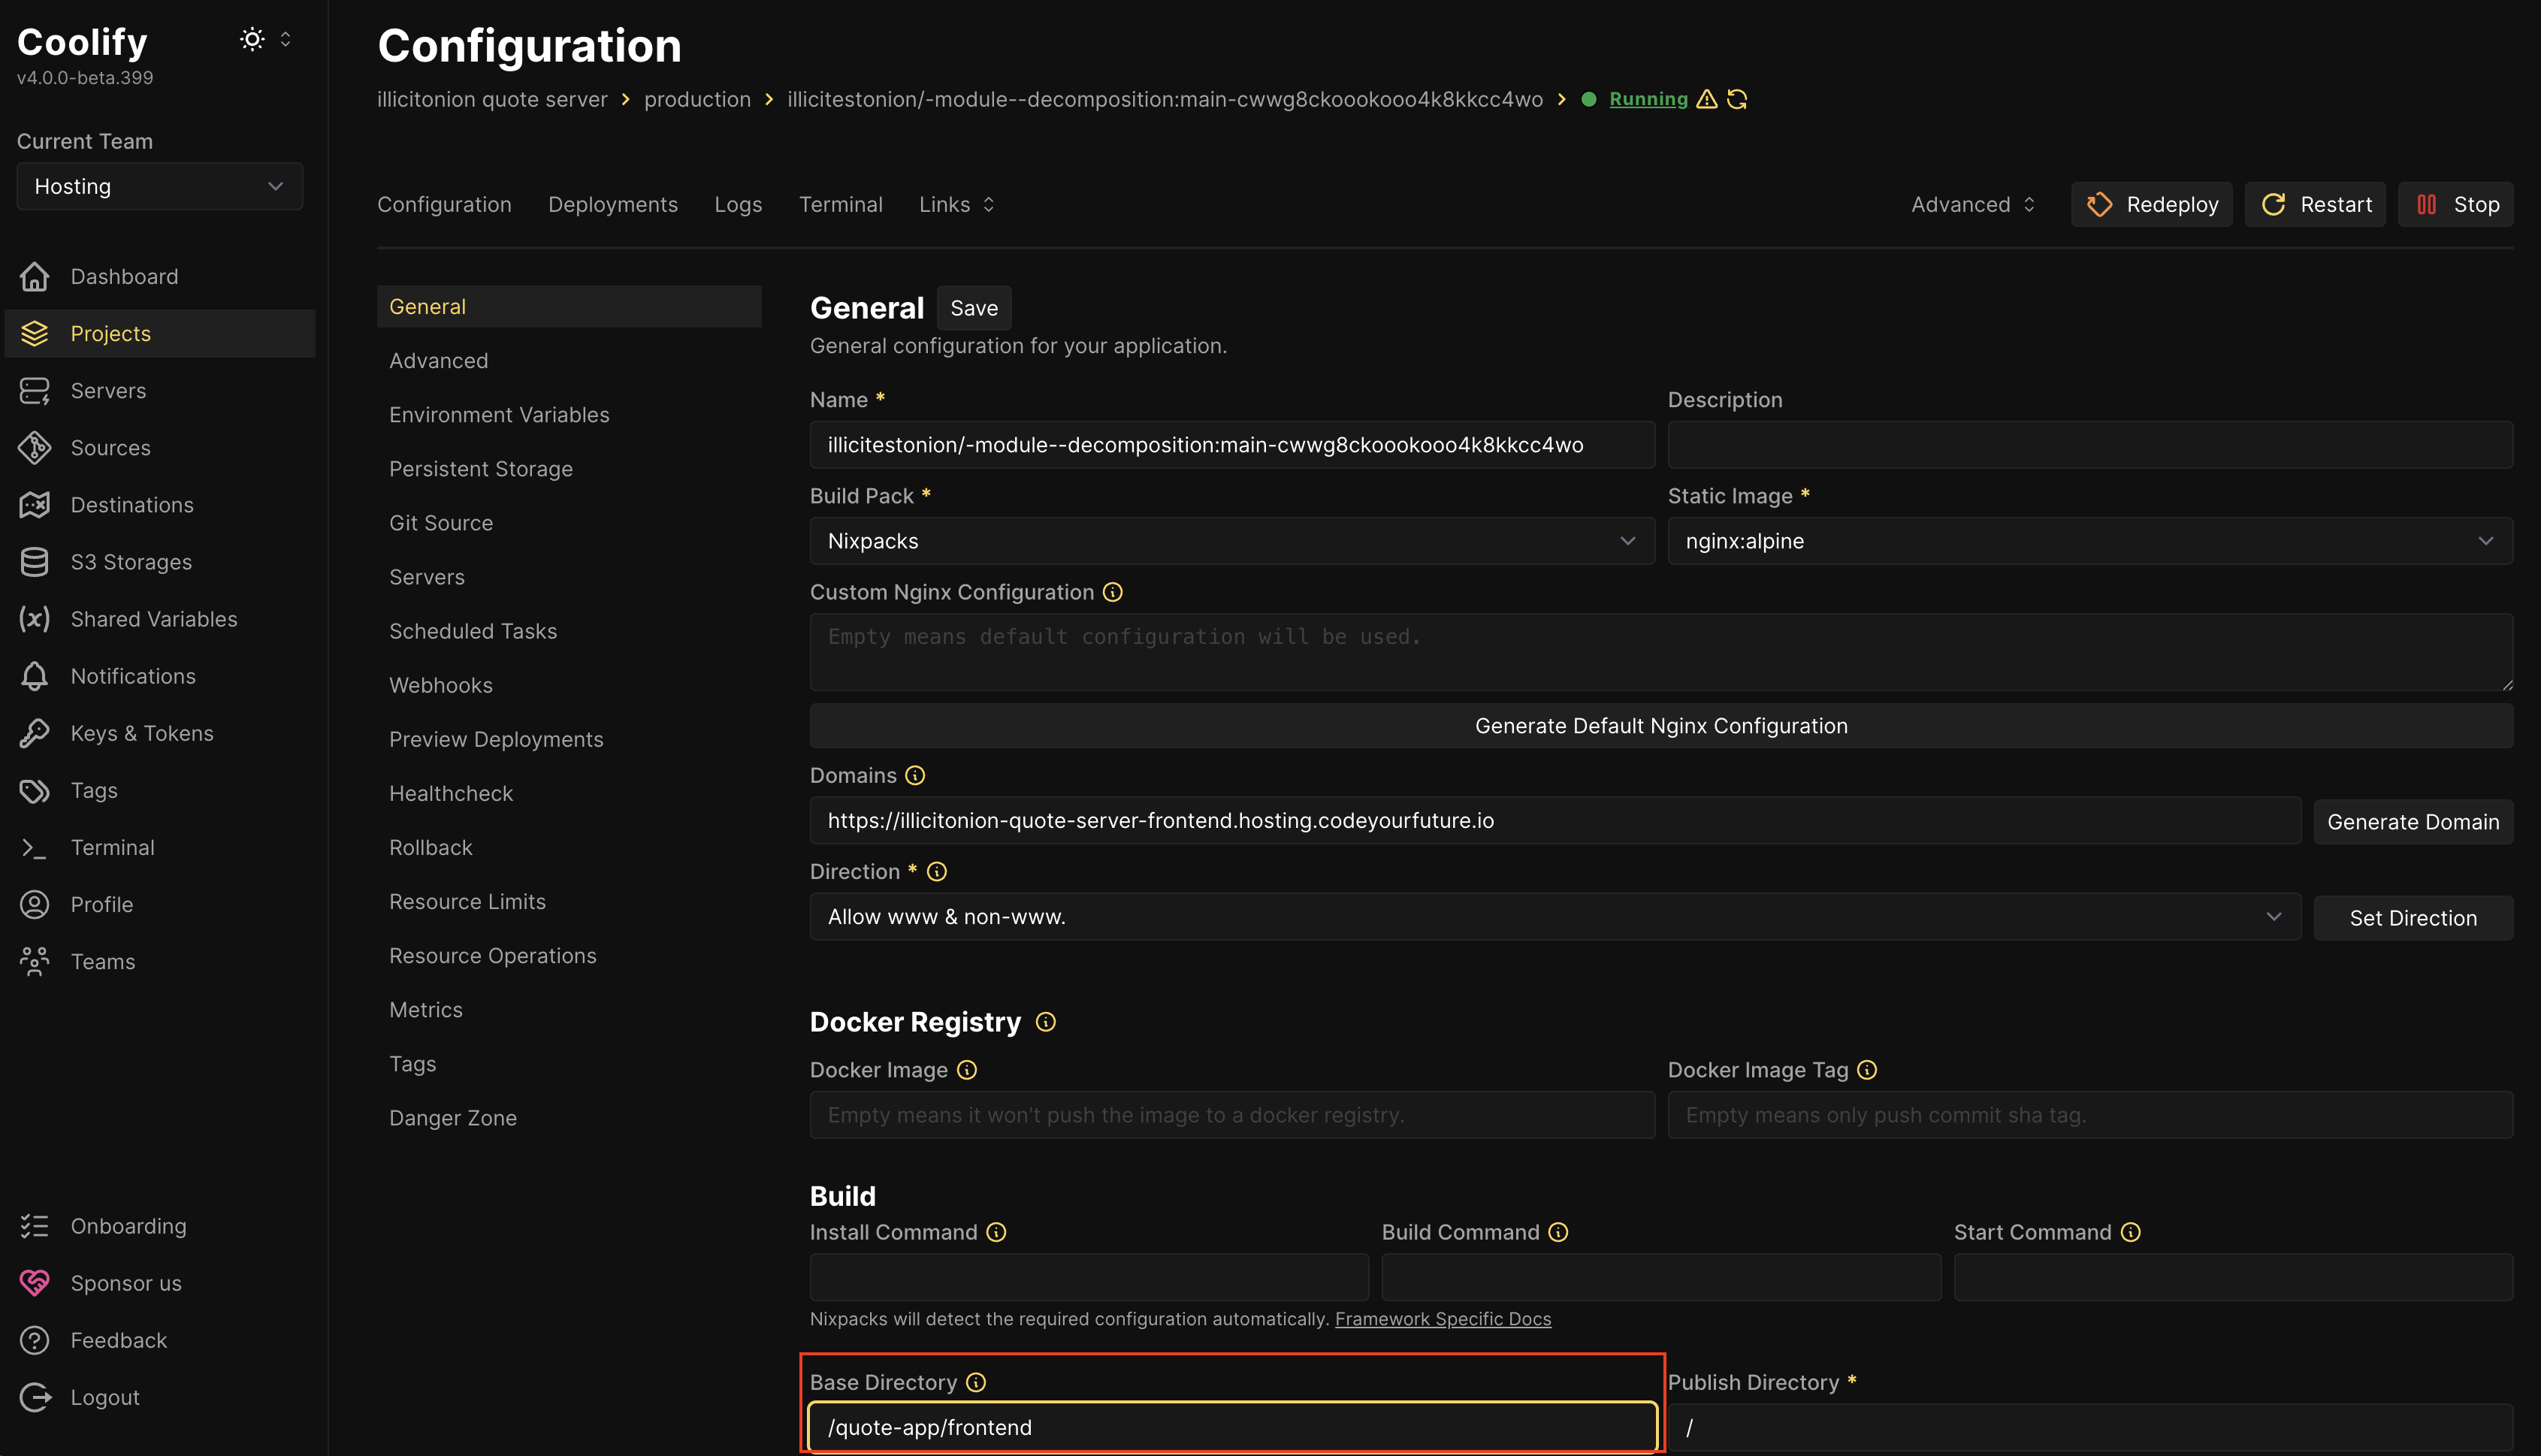Open the Framework Specific Docs link
The image size is (2541, 1456).
(1444, 1318)
